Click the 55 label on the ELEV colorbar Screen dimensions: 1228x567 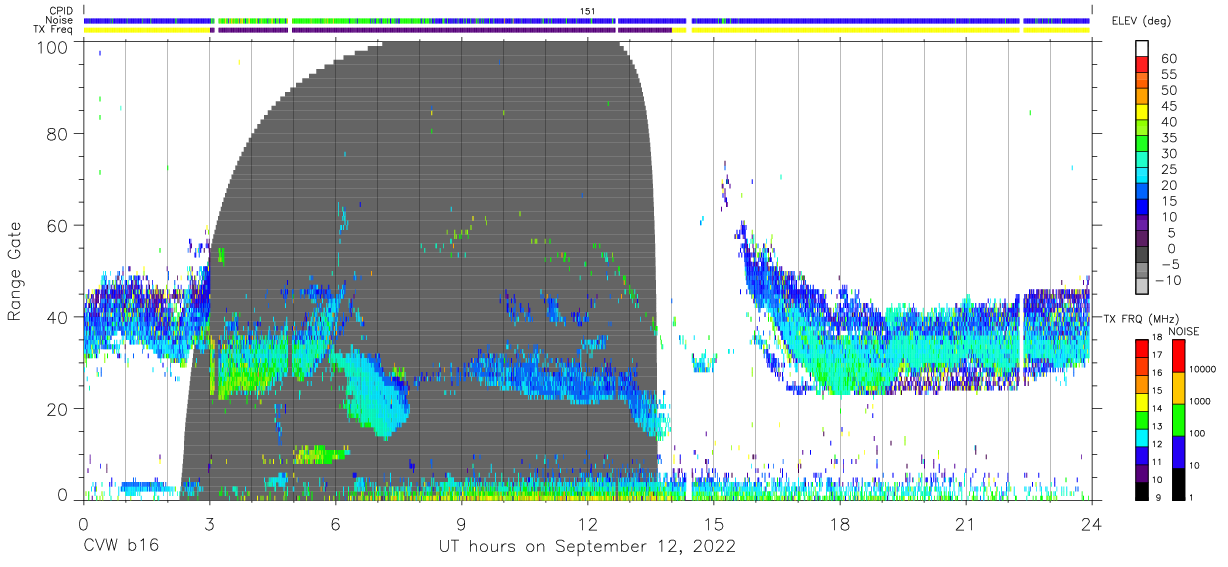pyautogui.click(x=1168, y=75)
